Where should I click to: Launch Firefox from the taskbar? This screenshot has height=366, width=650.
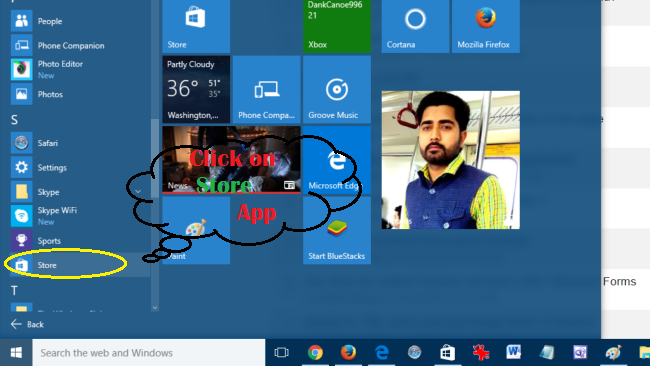[348, 353]
